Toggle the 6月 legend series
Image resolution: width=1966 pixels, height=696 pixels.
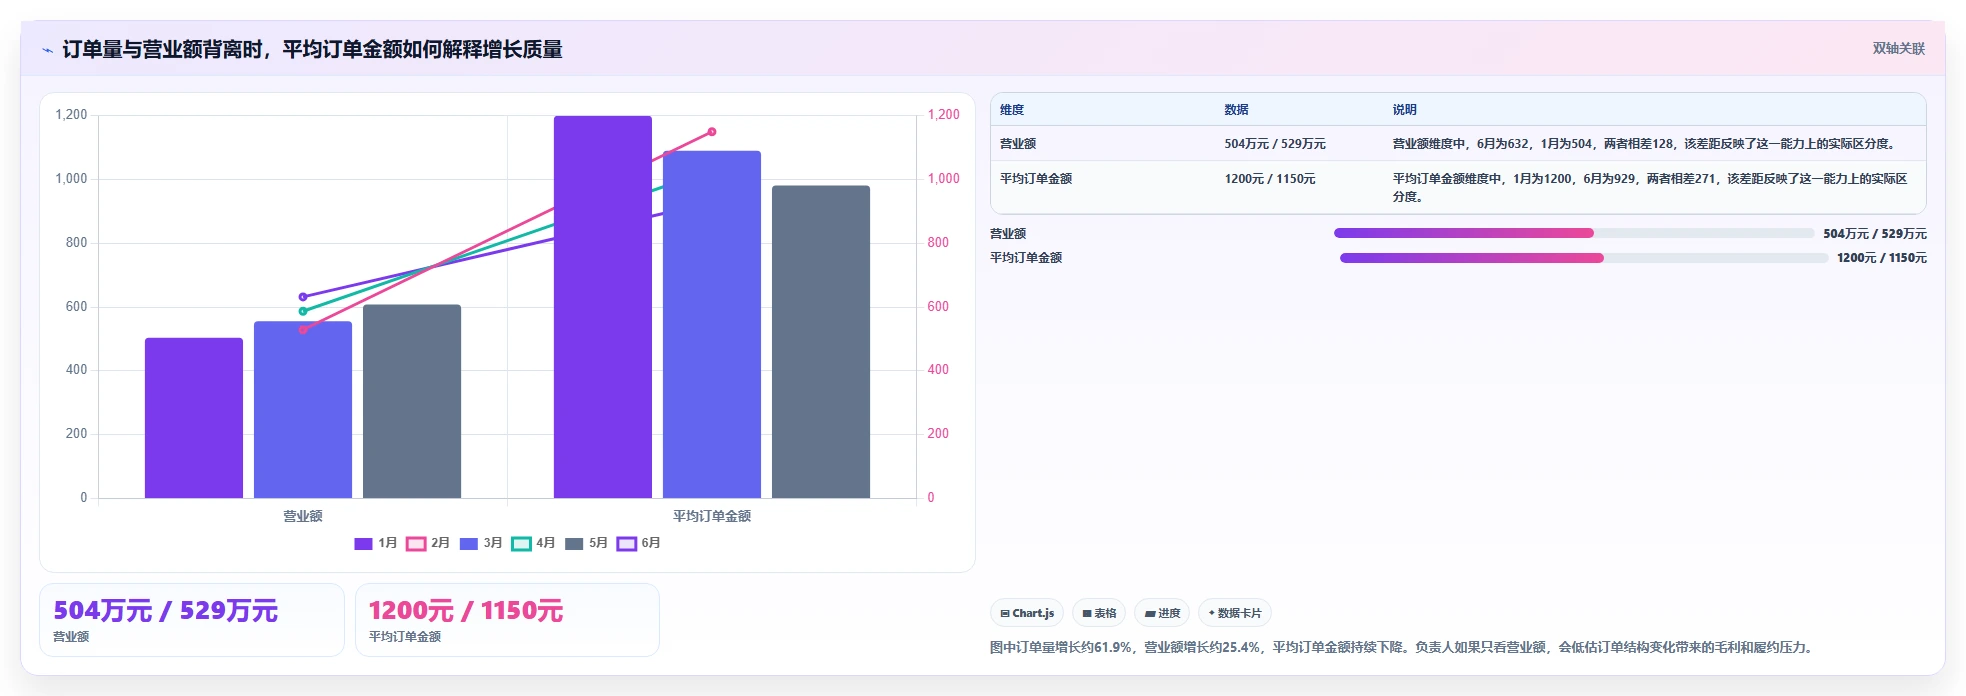coord(639,543)
